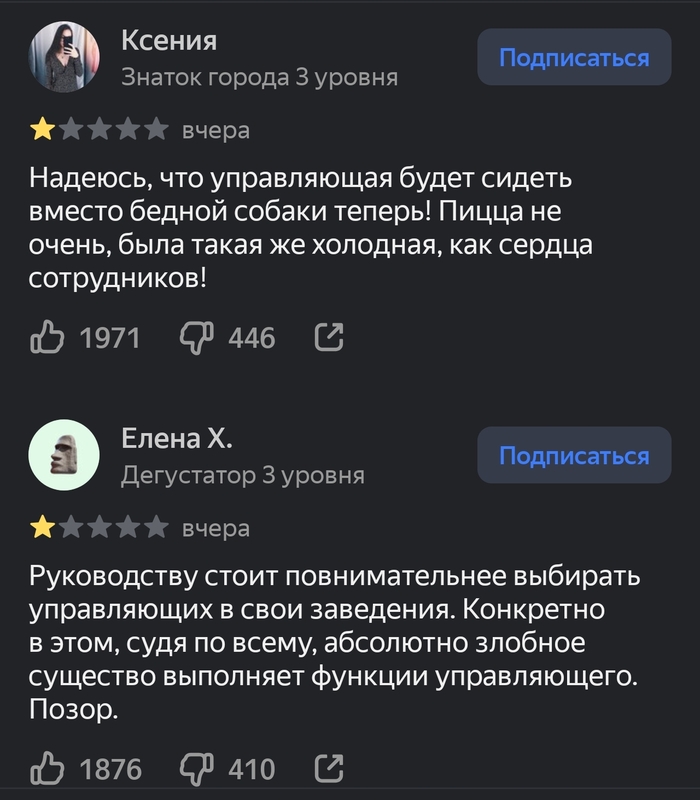The height and width of the screenshot is (800, 700).
Task: Click Елена Х.'s review text ending with Позор
Action: click(334, 643)
